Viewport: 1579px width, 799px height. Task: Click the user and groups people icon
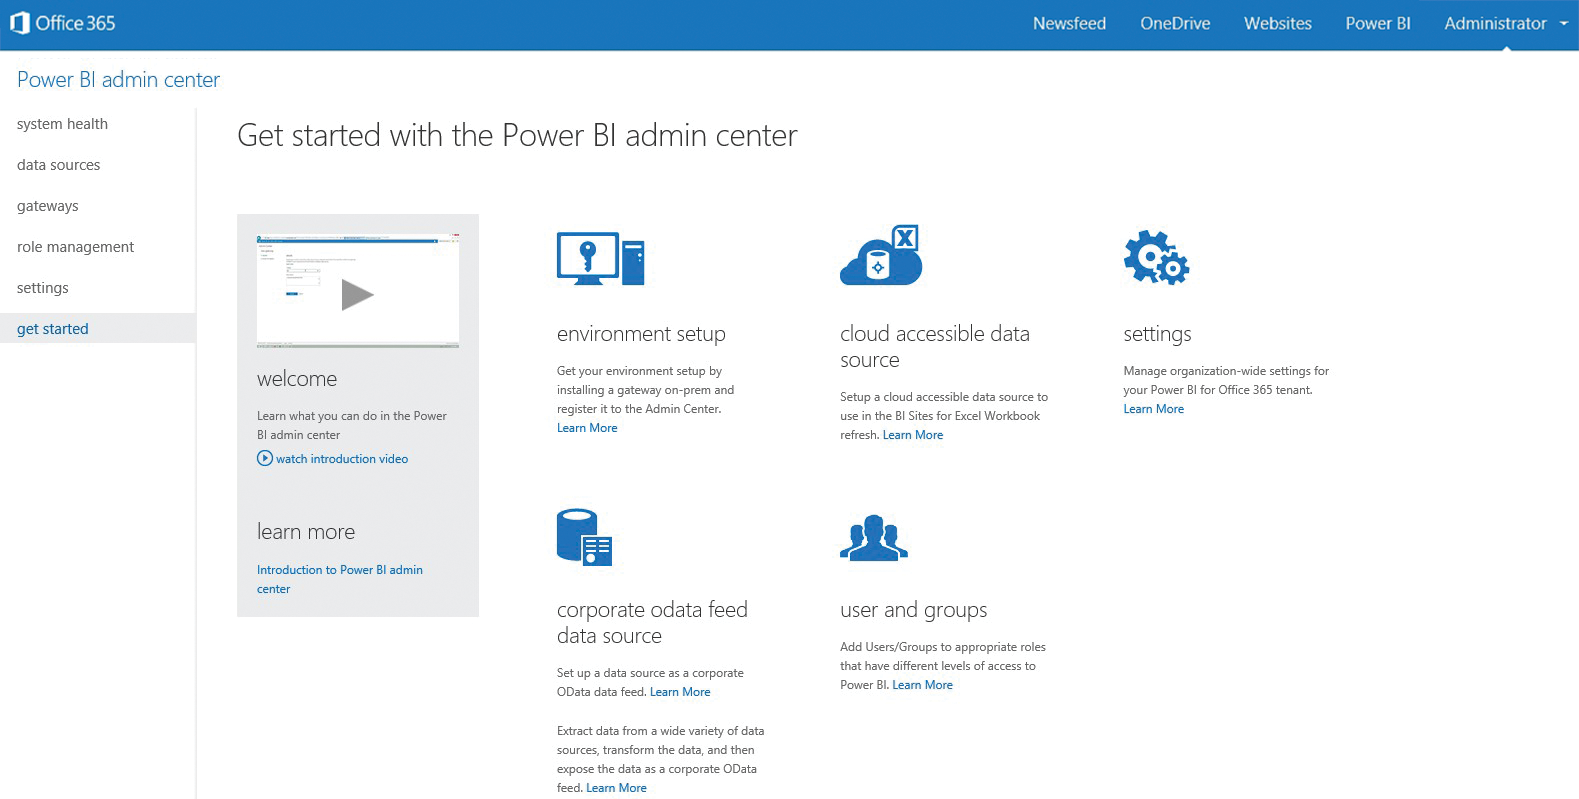pos(874,538)
